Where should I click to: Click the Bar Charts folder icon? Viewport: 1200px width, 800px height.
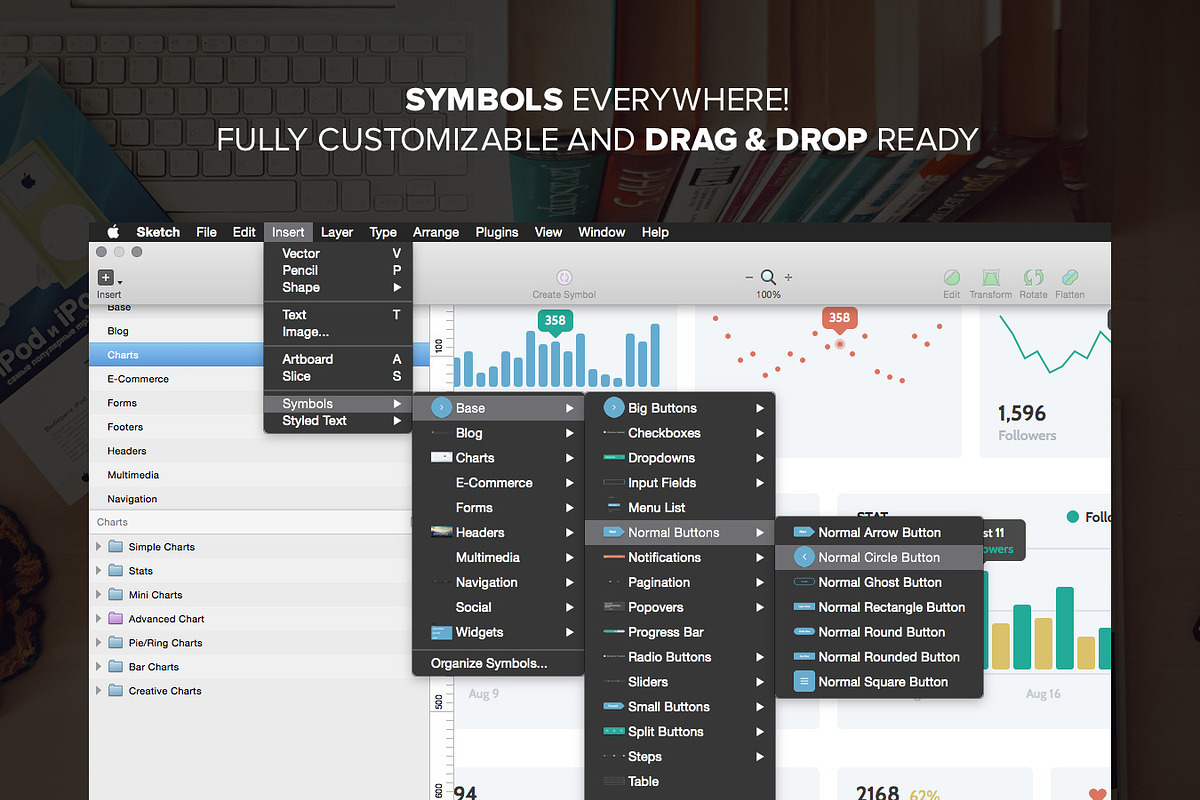115,667
